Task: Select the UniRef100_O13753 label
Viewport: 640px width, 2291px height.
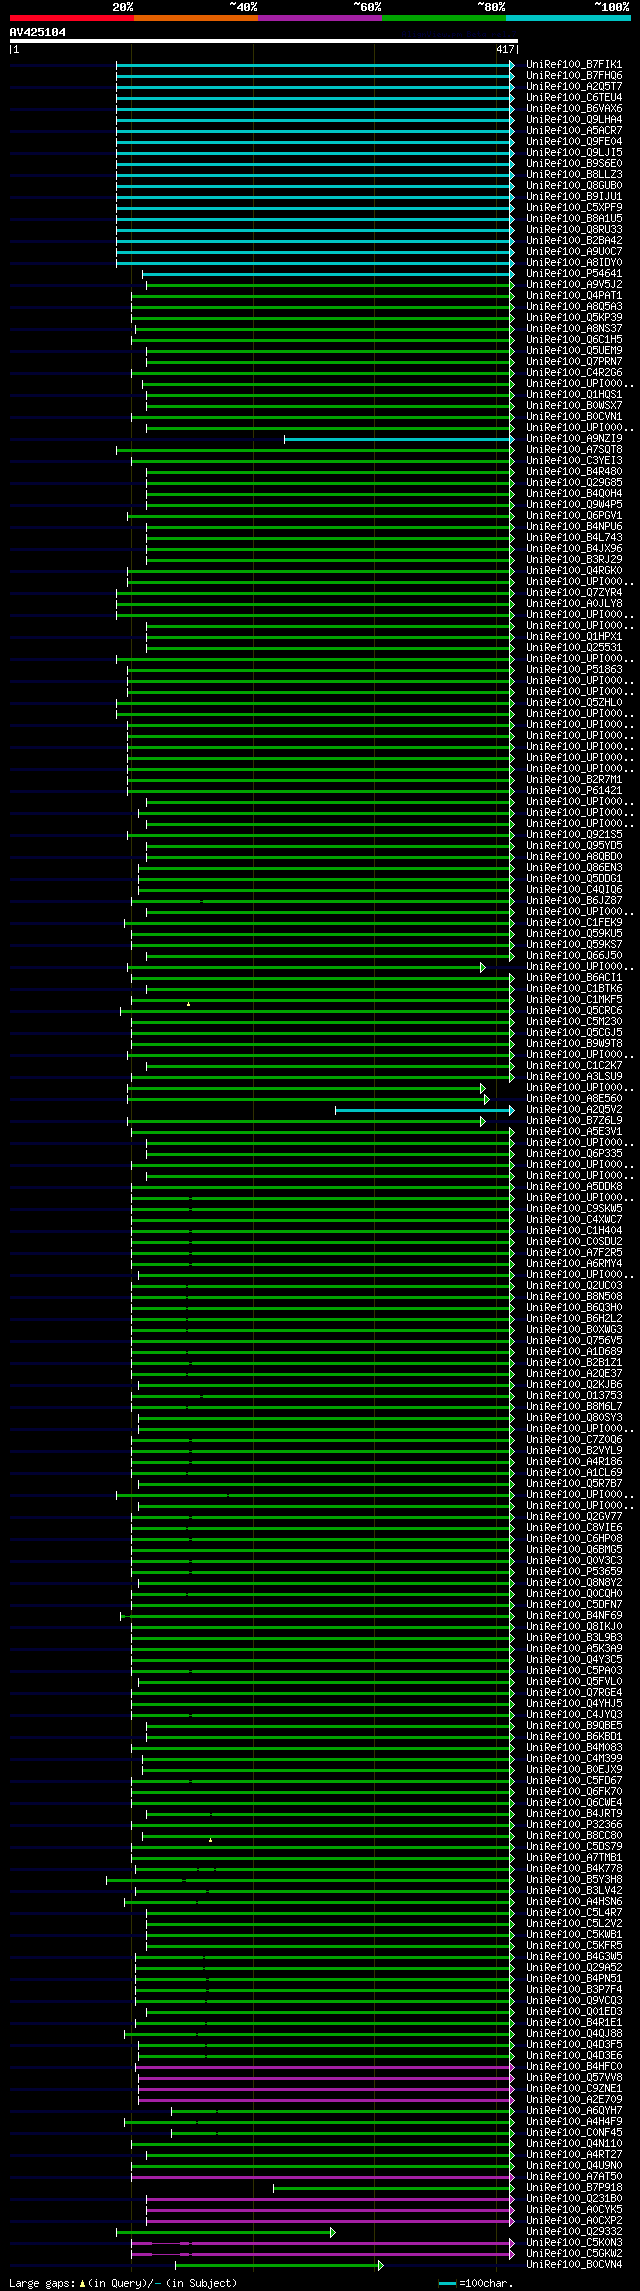Action: [574, 1396]
